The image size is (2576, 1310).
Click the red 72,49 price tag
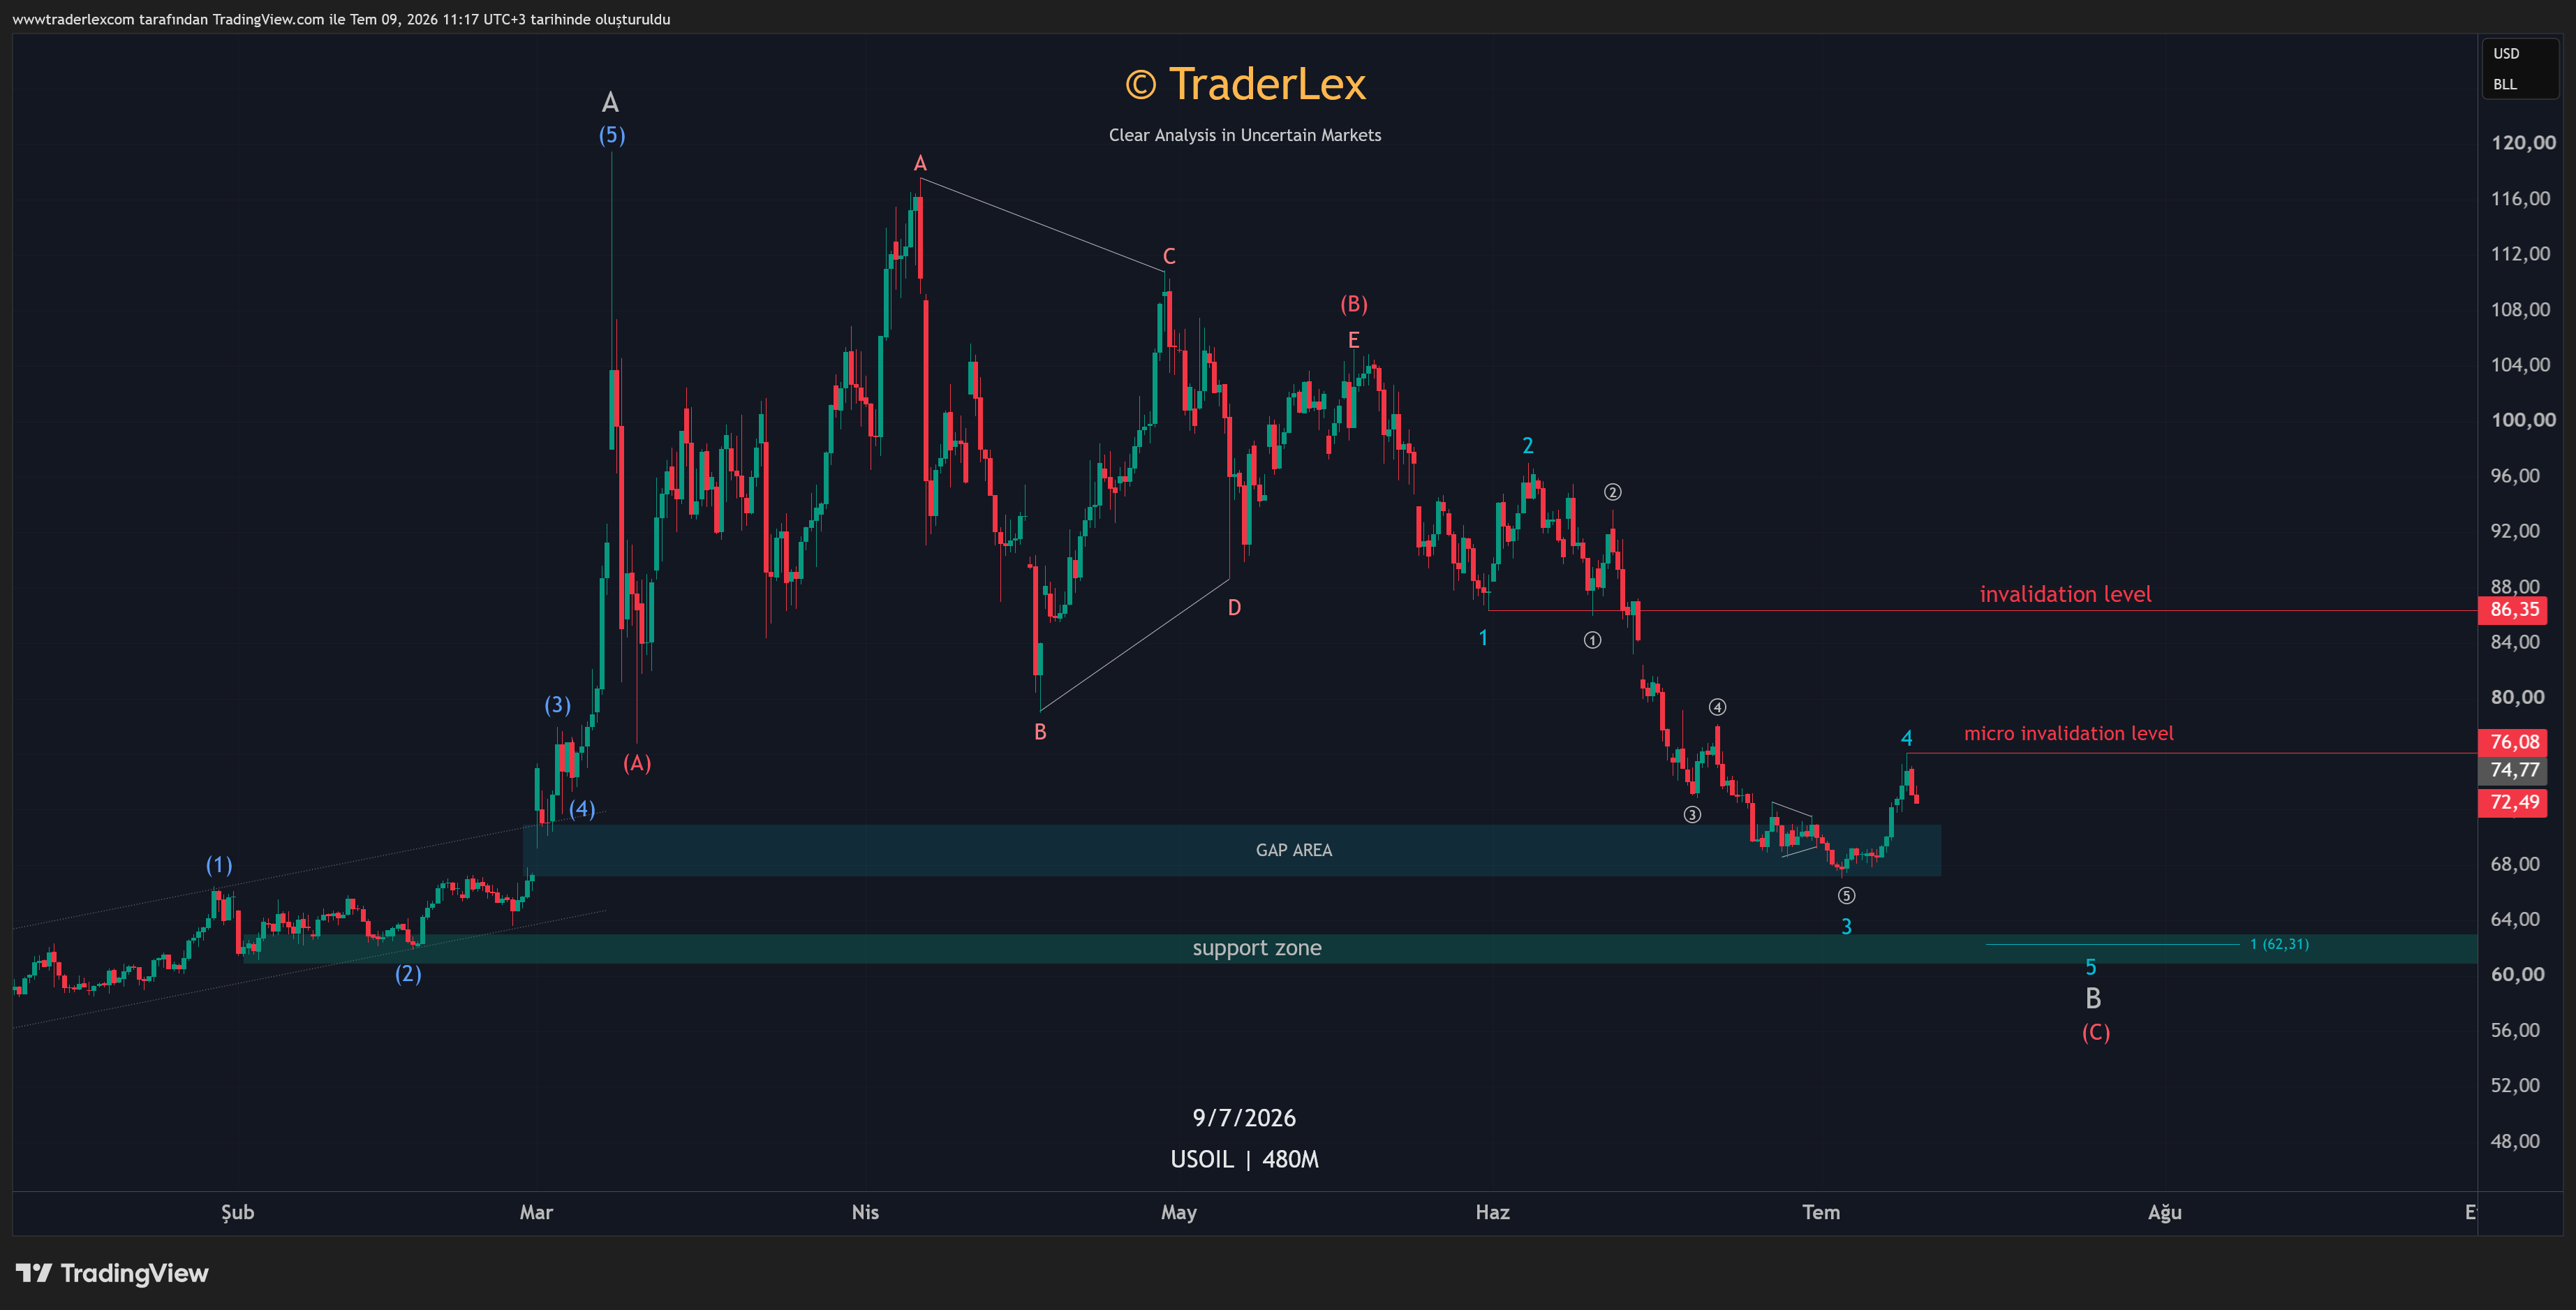tap(2513, 802)
